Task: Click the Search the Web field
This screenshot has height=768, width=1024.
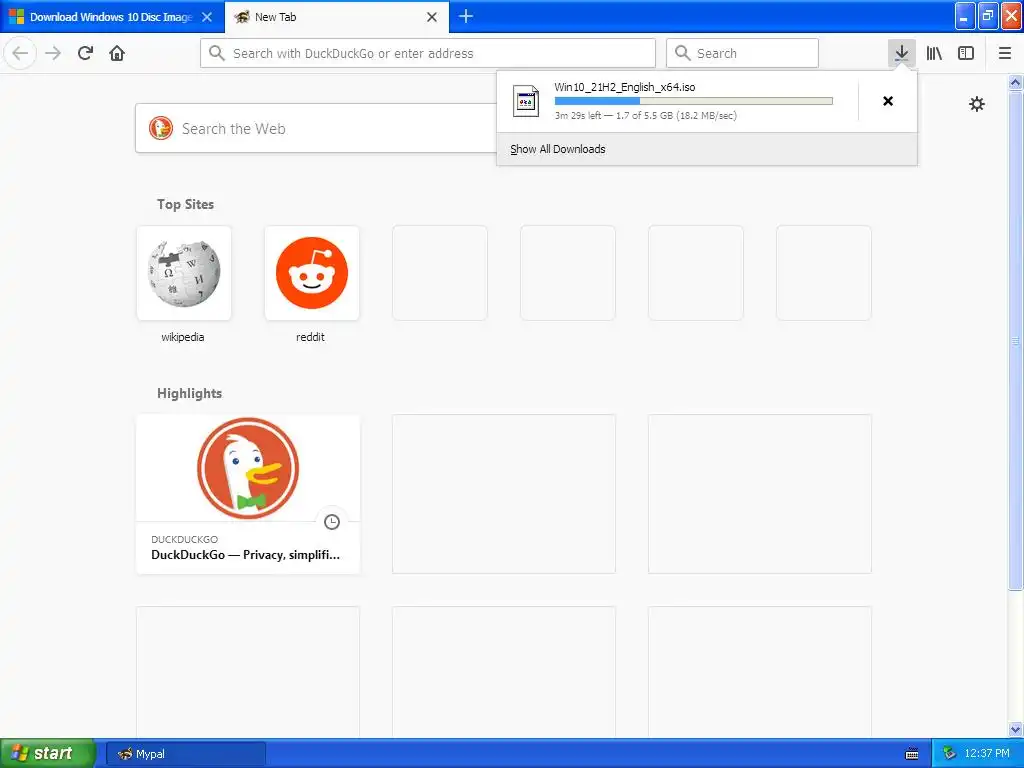Action: (316, 128)
